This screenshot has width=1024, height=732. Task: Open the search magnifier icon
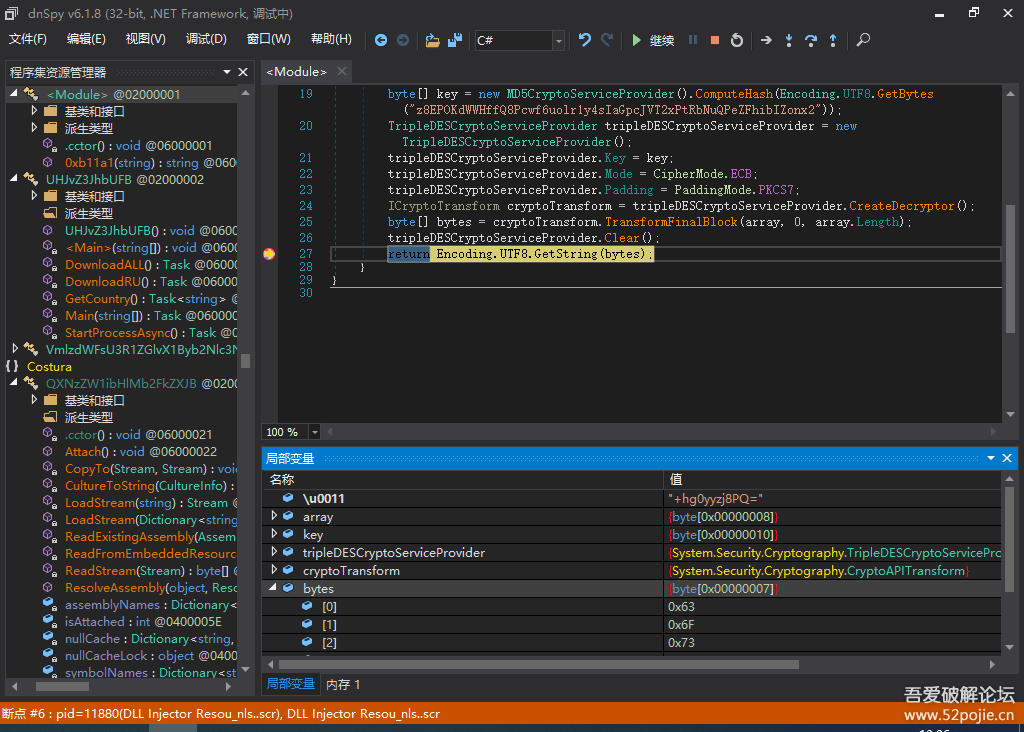(863, 40)
